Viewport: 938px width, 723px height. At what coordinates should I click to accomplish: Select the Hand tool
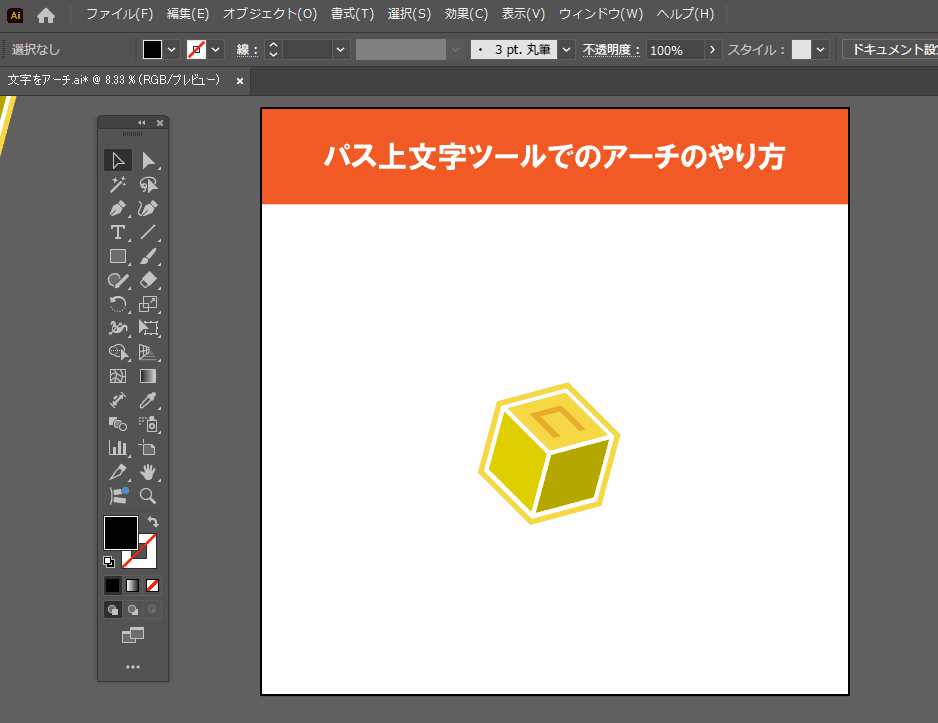[x=148, y=472]
